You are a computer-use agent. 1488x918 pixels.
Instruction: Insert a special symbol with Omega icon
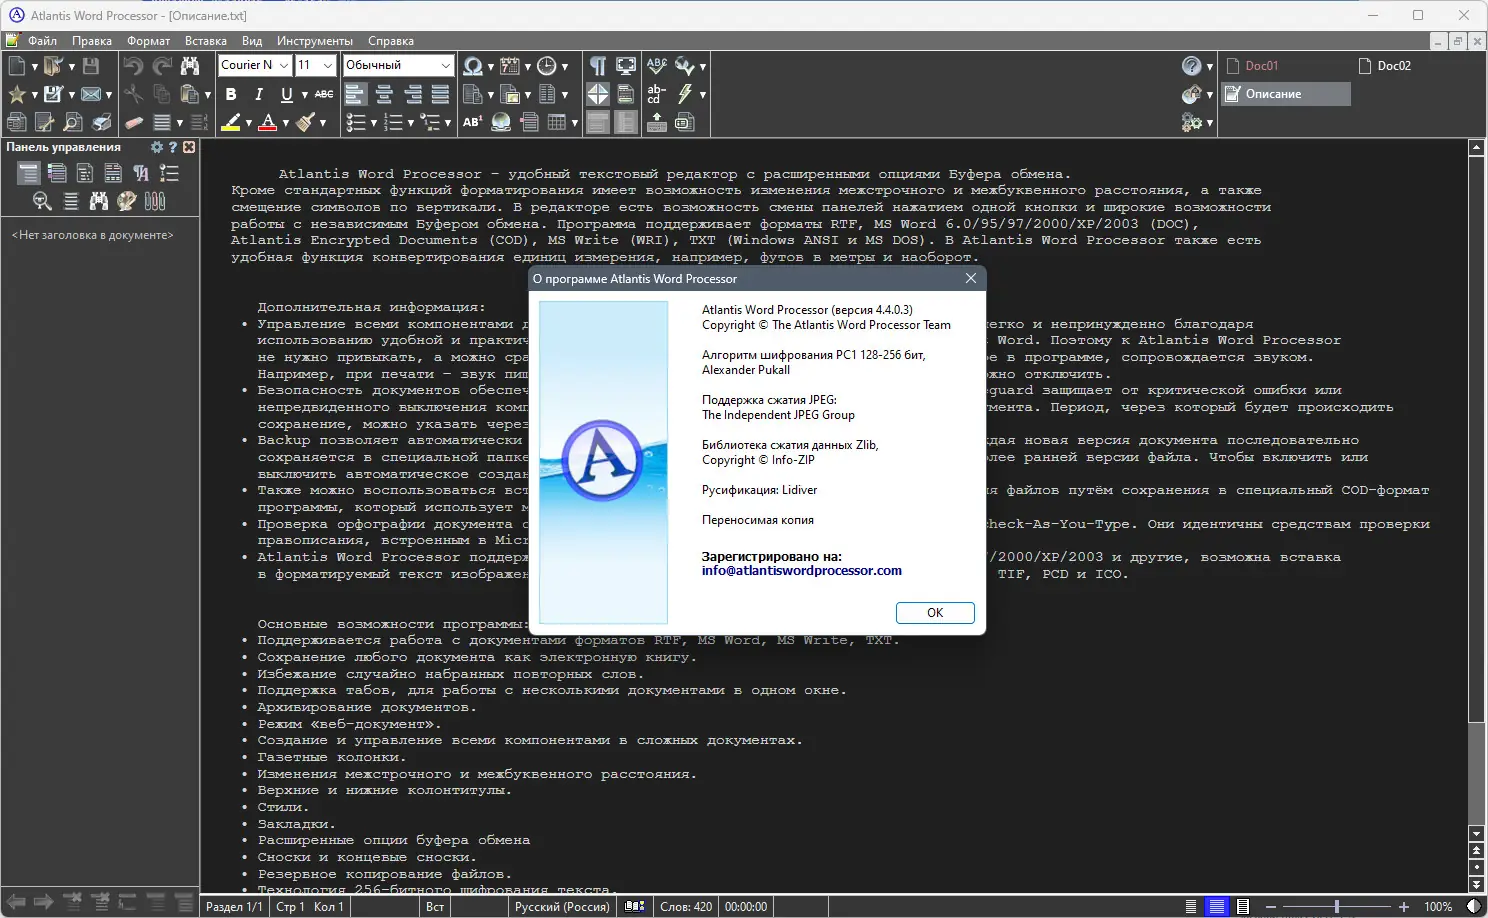point(472,66)
